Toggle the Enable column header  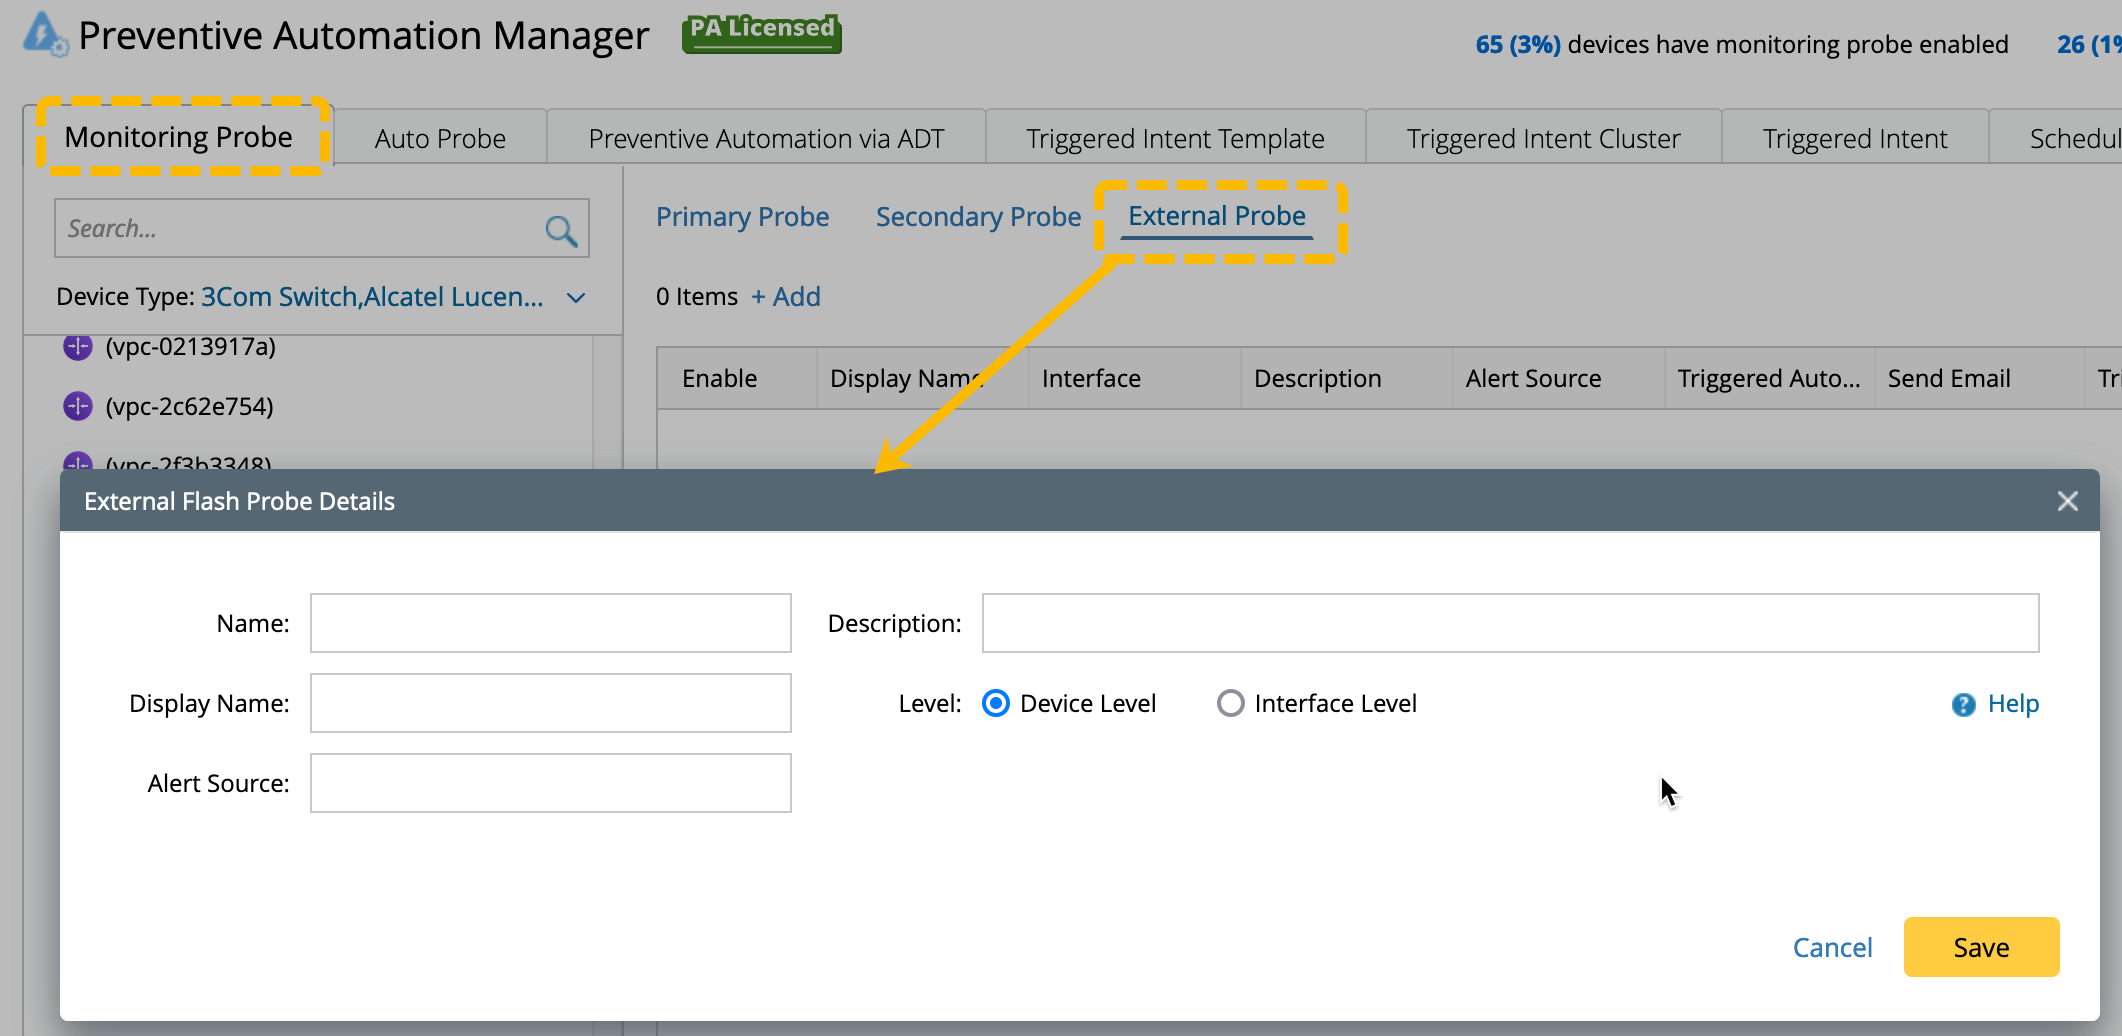click(719, 378)
